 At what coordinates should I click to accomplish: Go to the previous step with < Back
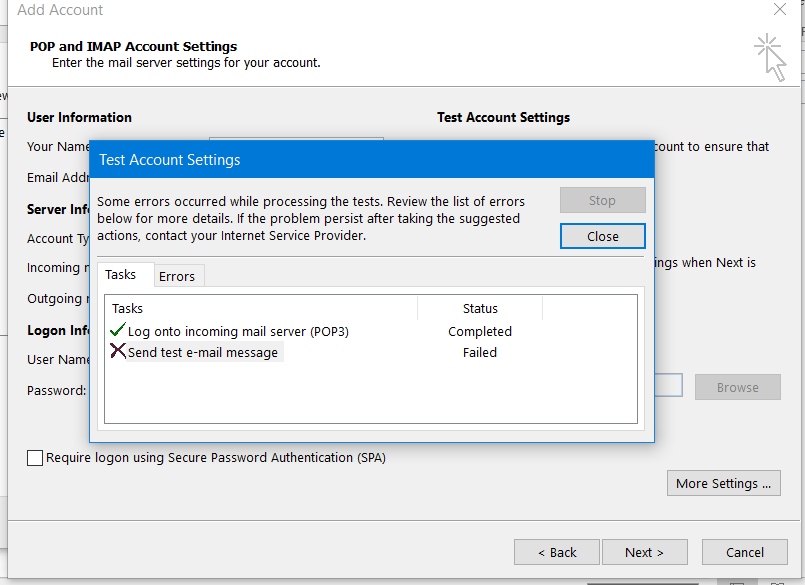(557, 552)
